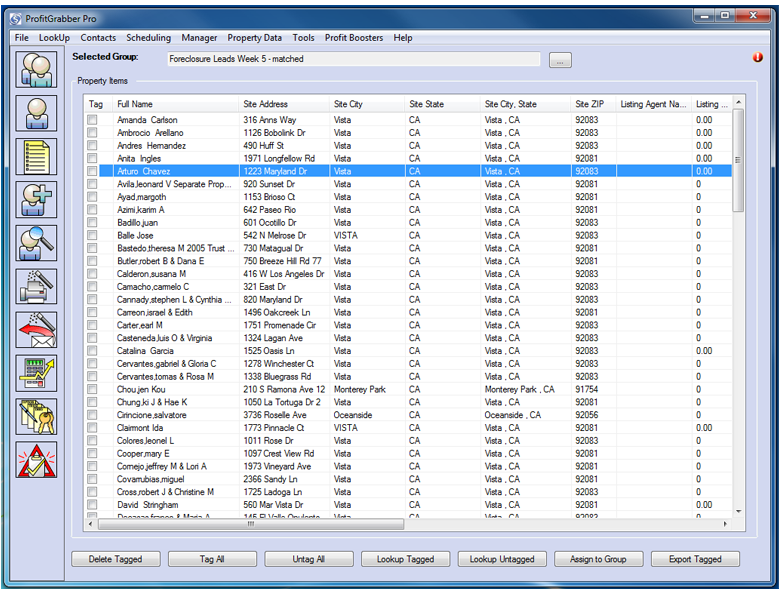Click the vertical scrollbar up arrow
Image resolution: width=780 pixels, height=594 pixels.
click(739, 102)
